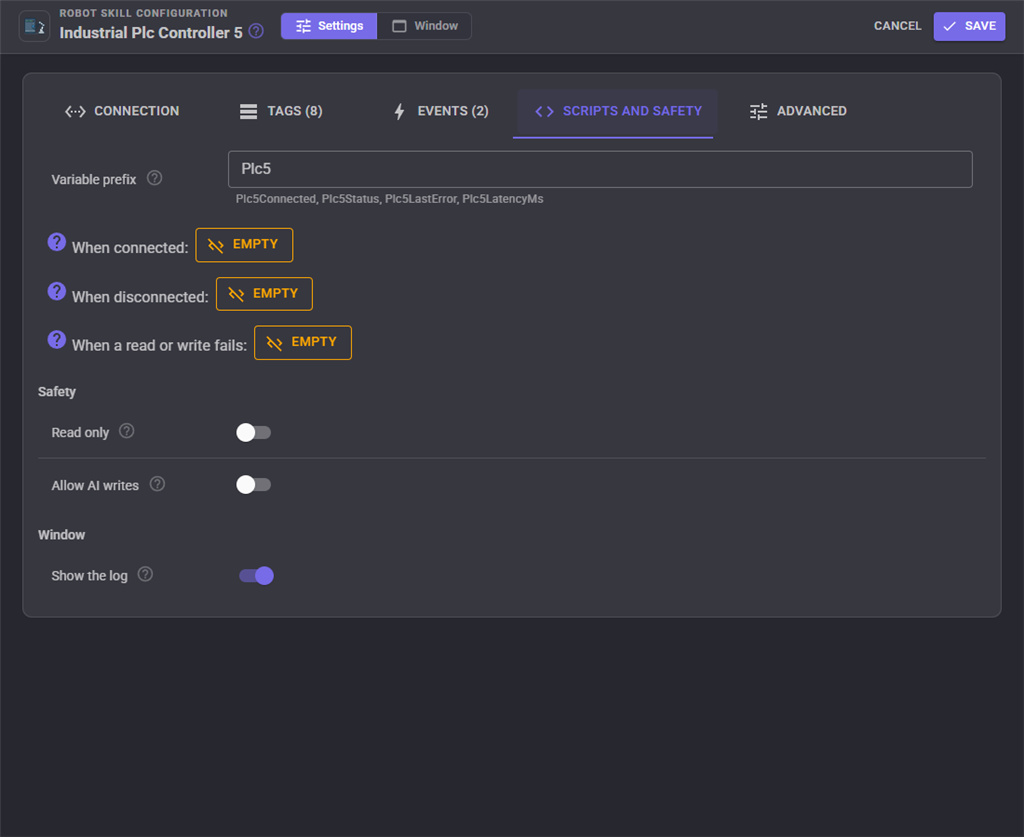The height and width of the screenshot is (837, 1024).
Task: Cancel the configuration changes
Action: 897,26
